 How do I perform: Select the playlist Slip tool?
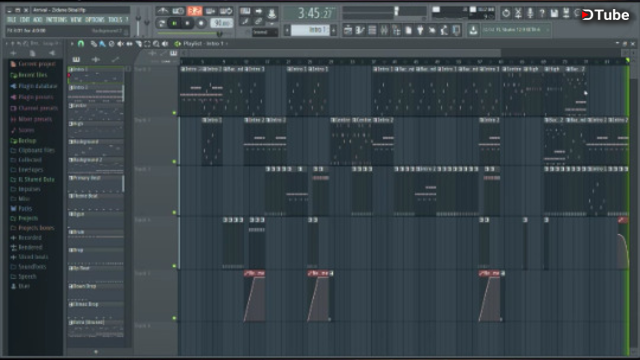point(129,43)
